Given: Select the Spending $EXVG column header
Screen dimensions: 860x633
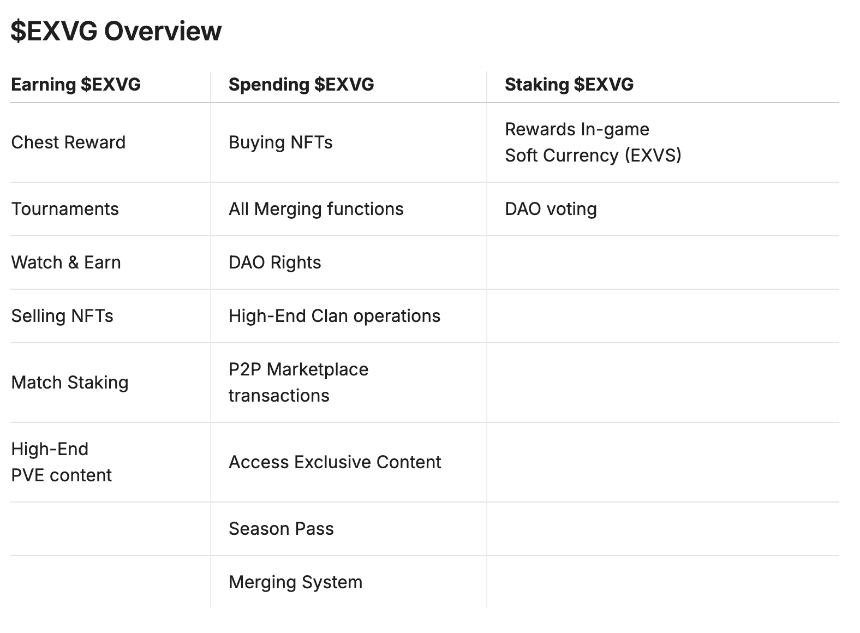Looking at the screenshot, I should point(301,84).
